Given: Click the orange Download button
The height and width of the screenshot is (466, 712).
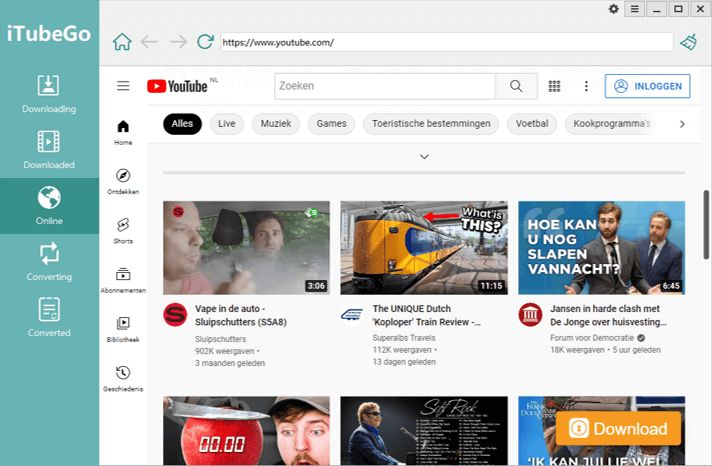Looking at the screenshot, I should (x=618, y=428).
